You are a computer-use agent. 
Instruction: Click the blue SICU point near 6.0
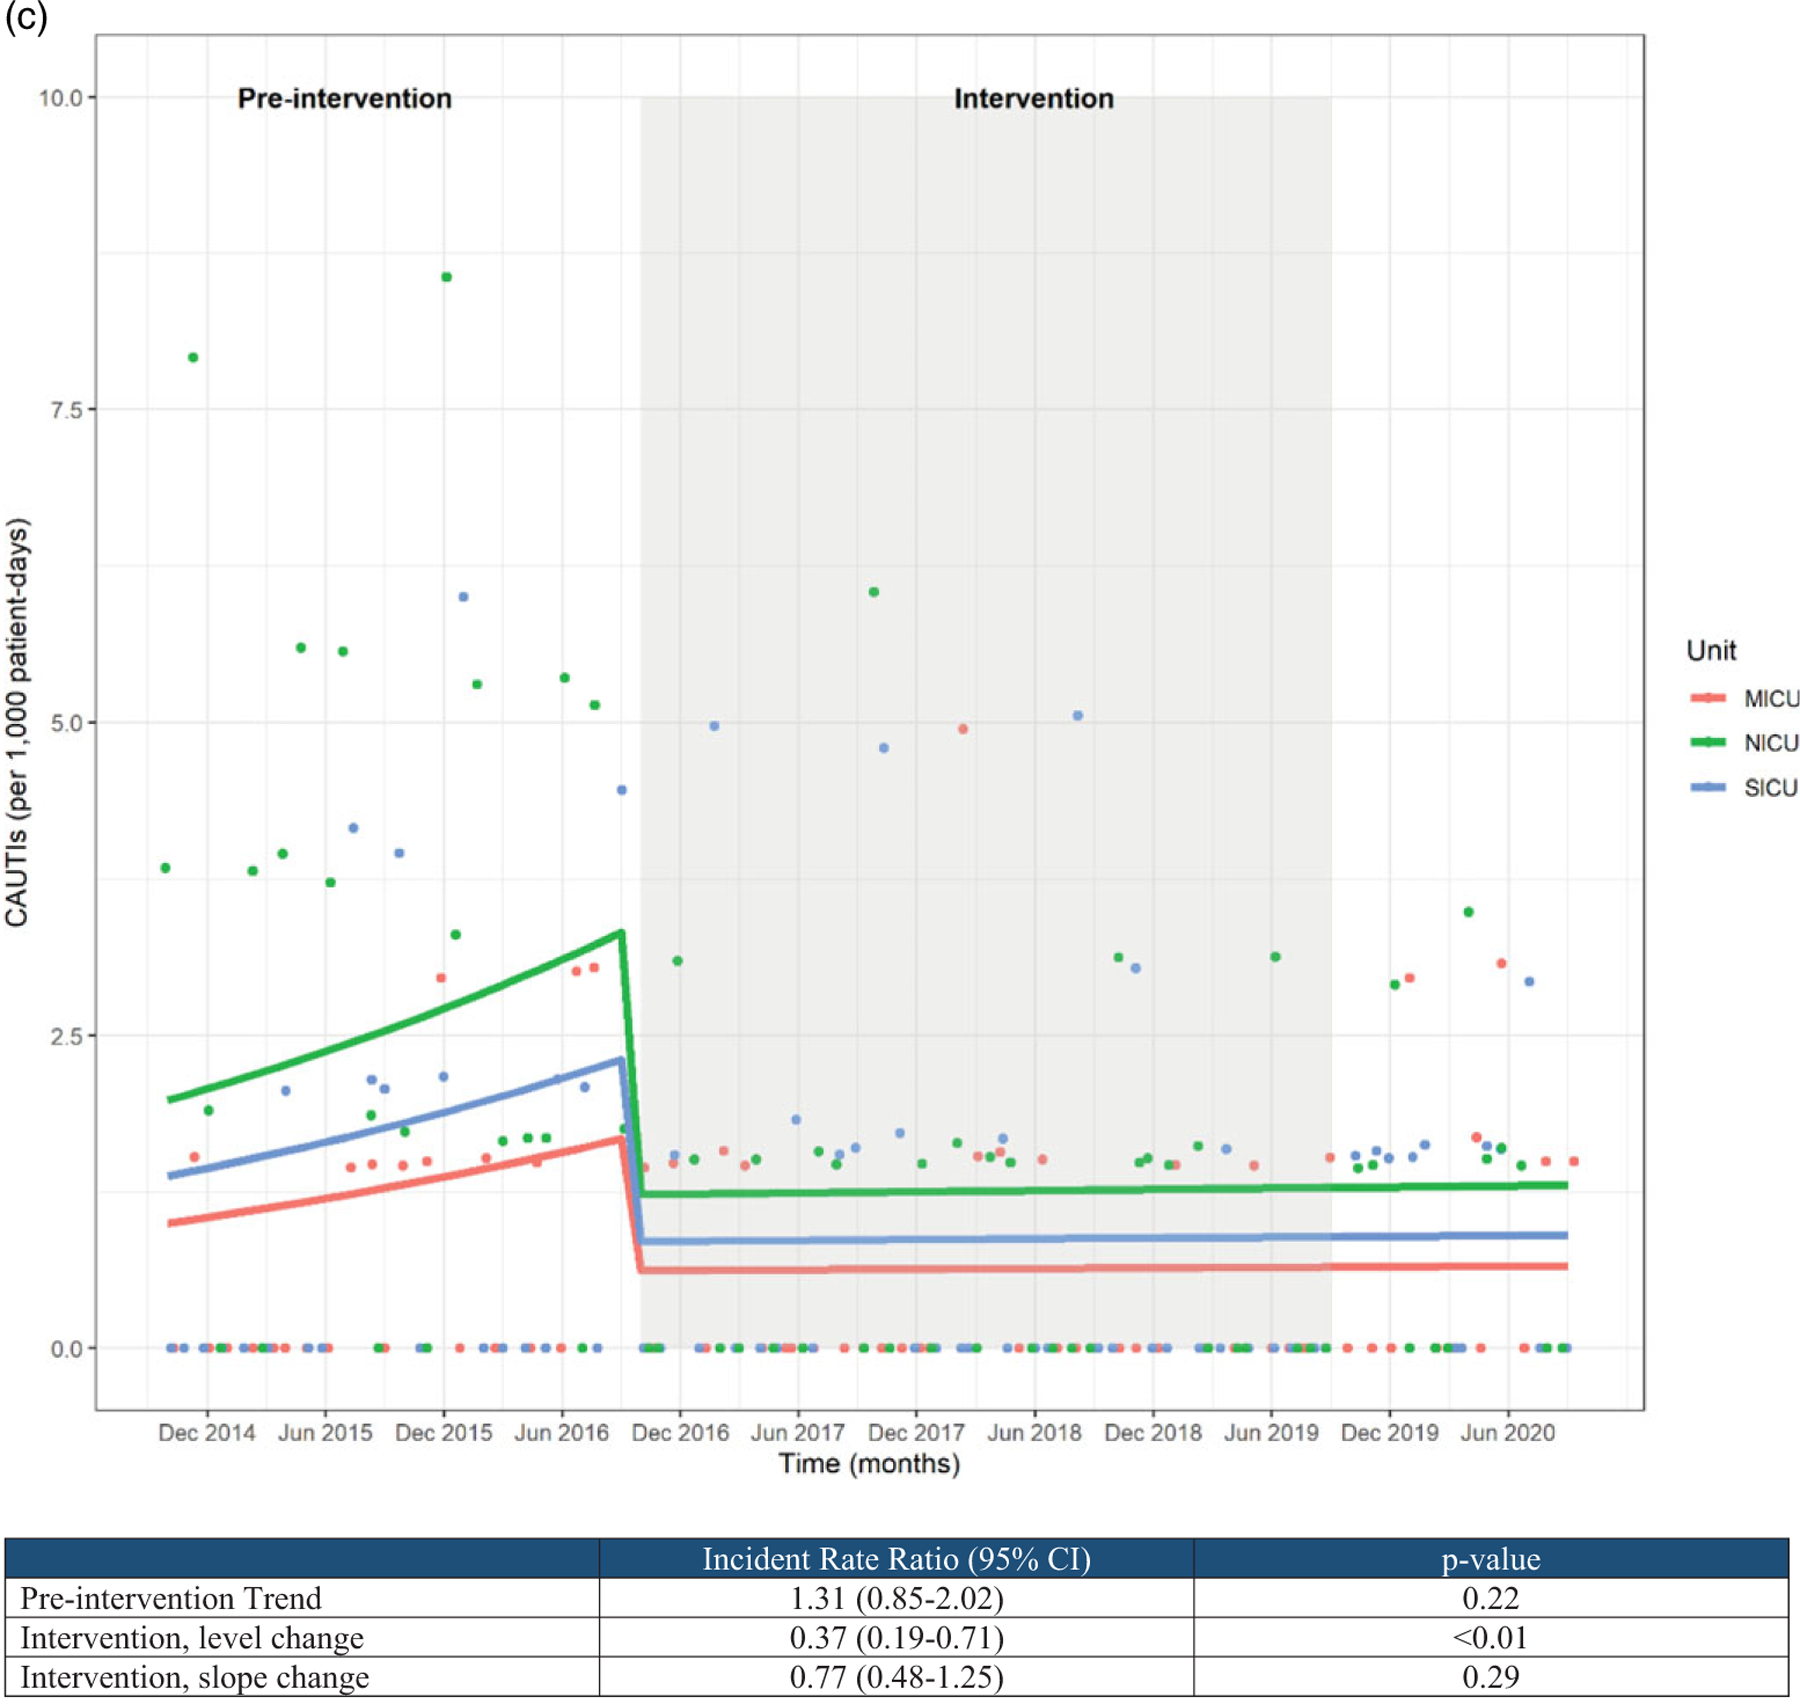463,597
